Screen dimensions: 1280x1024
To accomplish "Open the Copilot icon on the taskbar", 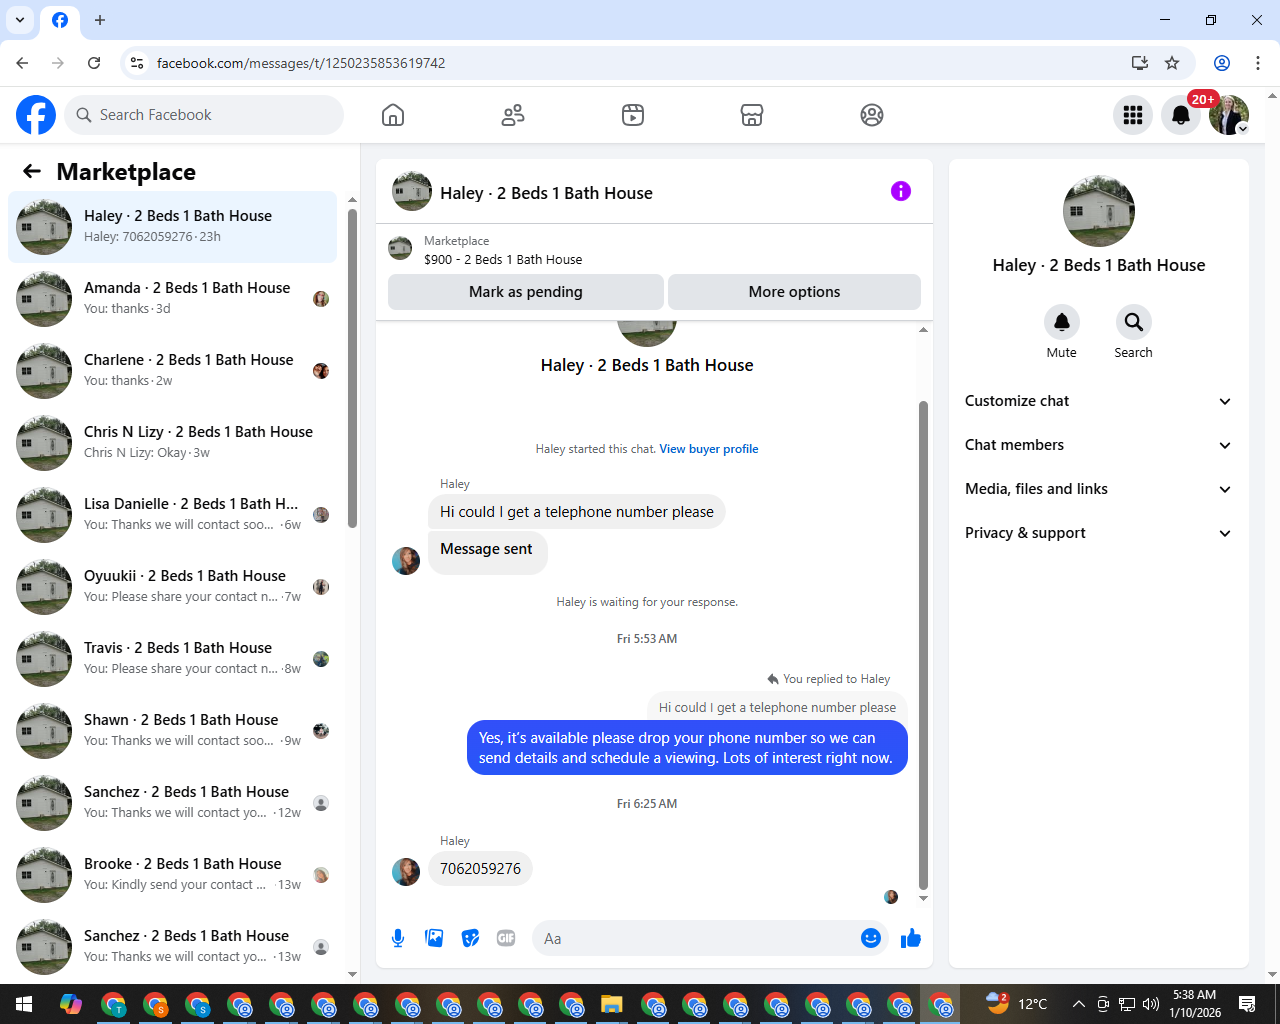I will tap(71, 1004).
